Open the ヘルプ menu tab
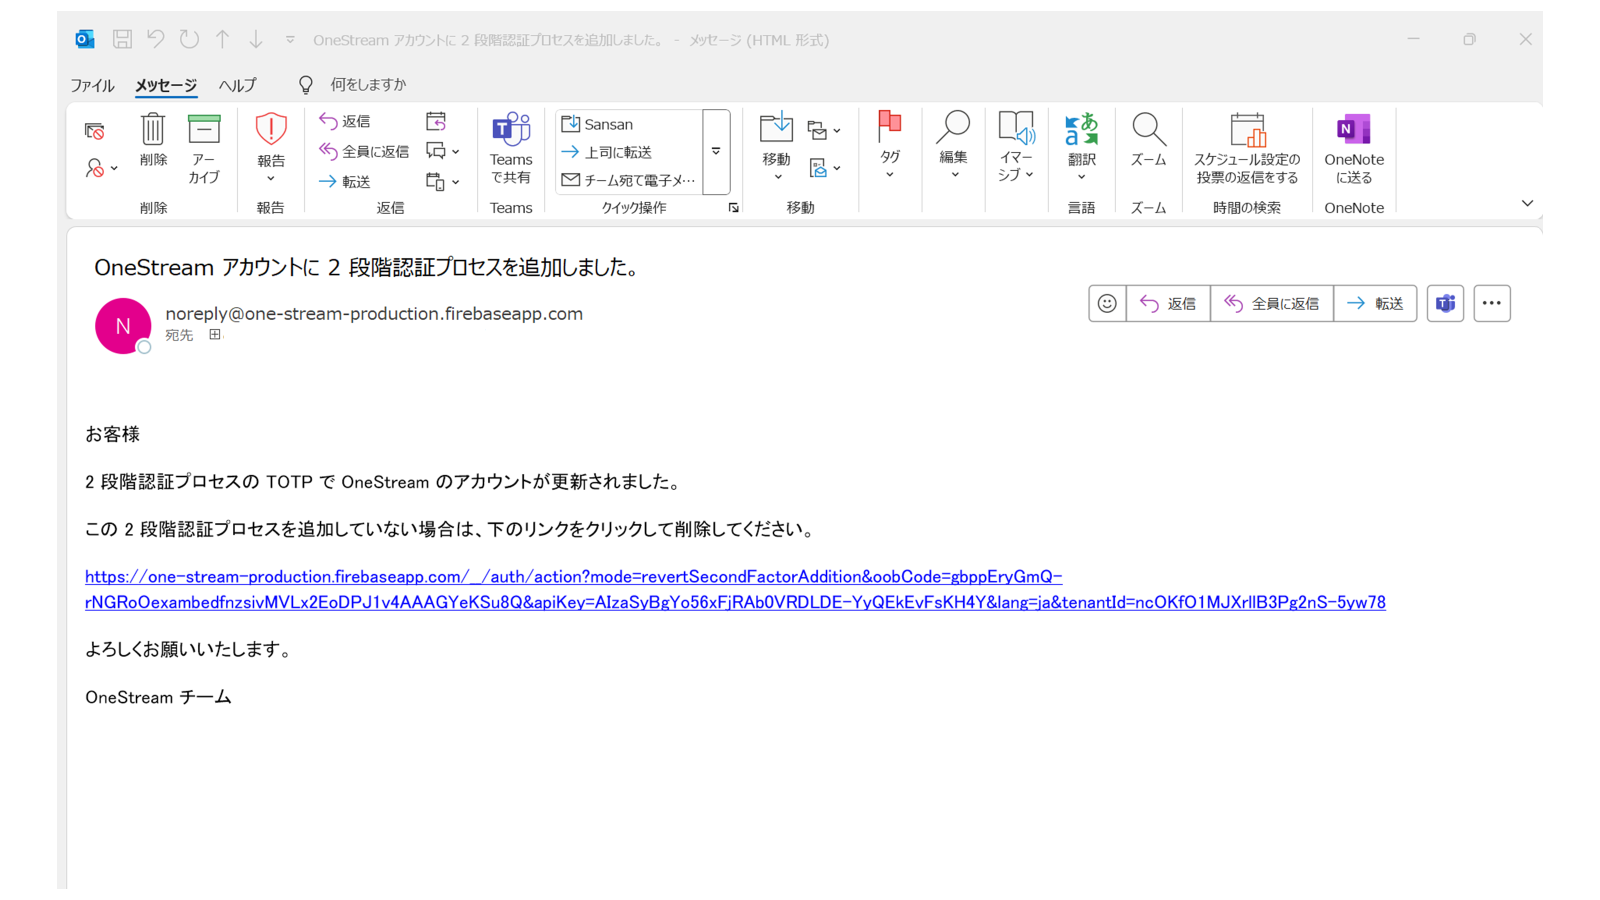This screenshot has width=1600, height=900. (236, 85)
